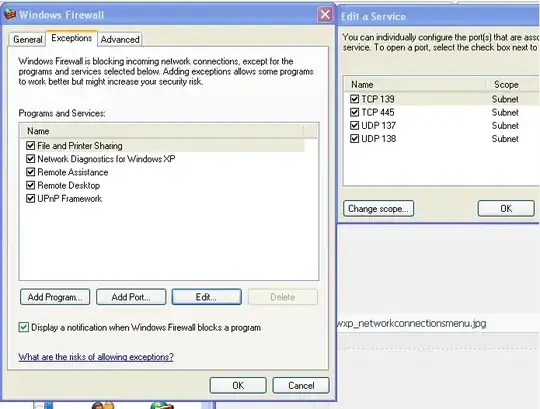Viewport: 540px width, 409px height.
Task: Click the Windows Firewall title bar icon
Action: coord(10,14)
